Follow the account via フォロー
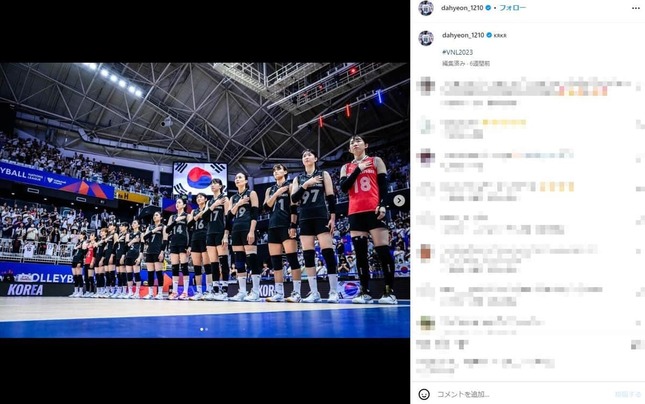Image resolution: width=645 pixels, height=404 pixels. pyautogui.click(x=512, y=7)
